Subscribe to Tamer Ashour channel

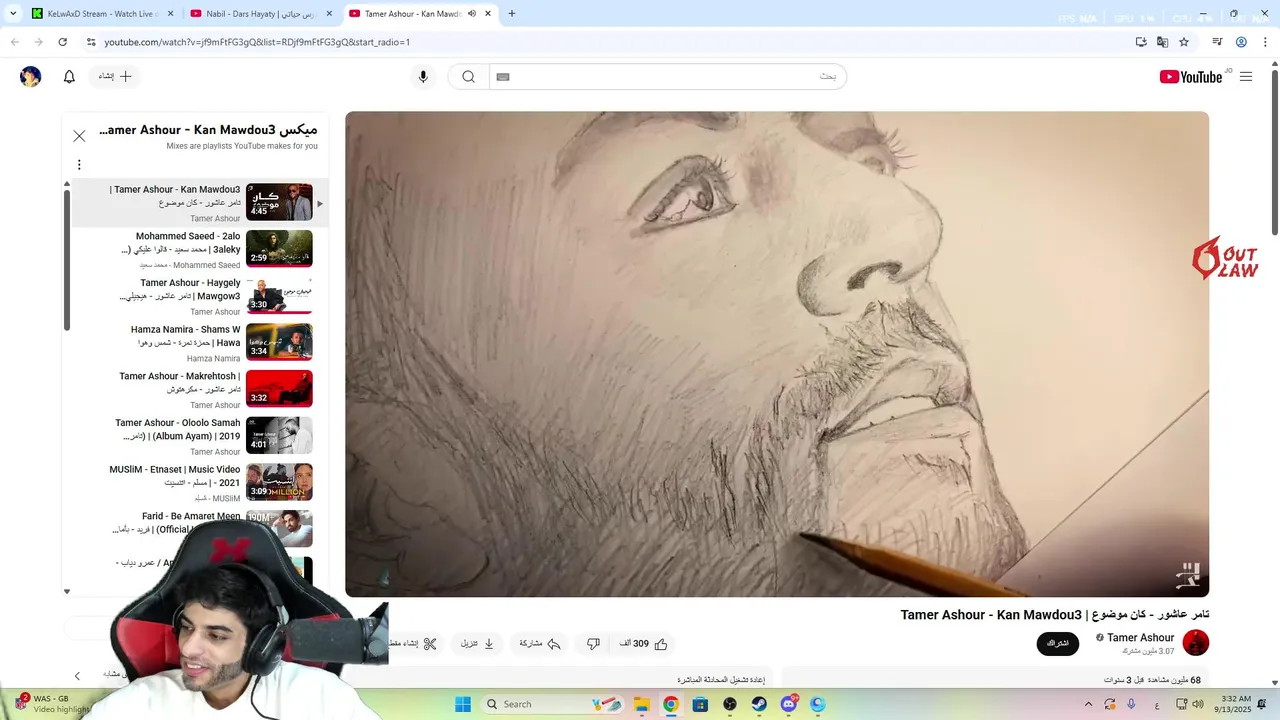[x=1058, y=643]
